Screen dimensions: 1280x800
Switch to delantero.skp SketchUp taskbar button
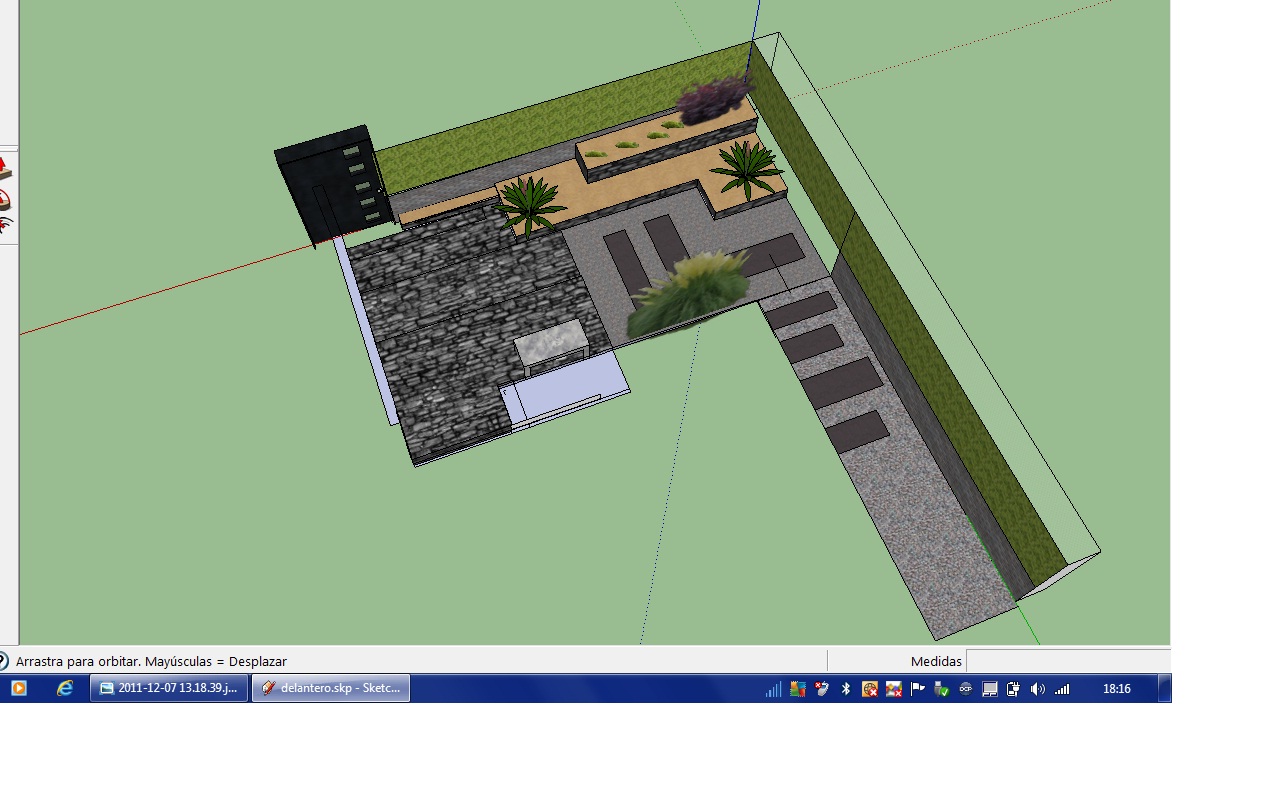(x=331, y=688)
